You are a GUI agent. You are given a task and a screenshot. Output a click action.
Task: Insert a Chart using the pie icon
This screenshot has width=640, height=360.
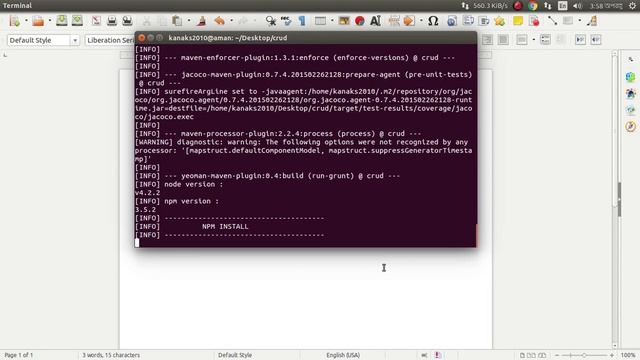[360, 21]
